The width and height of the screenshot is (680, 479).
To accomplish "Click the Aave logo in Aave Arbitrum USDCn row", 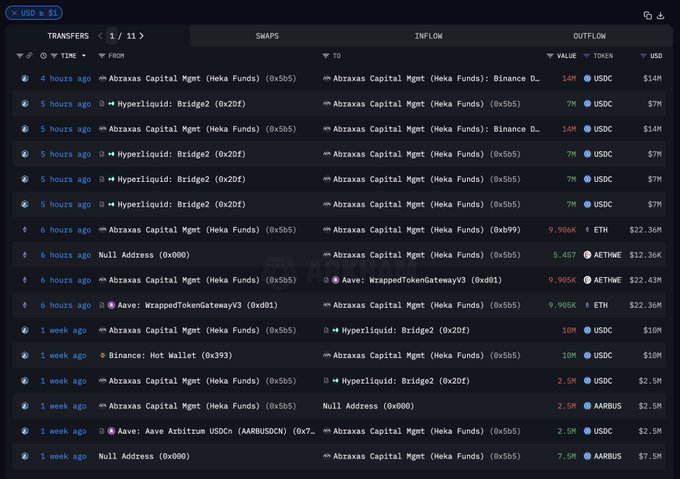I will (111, 431).
